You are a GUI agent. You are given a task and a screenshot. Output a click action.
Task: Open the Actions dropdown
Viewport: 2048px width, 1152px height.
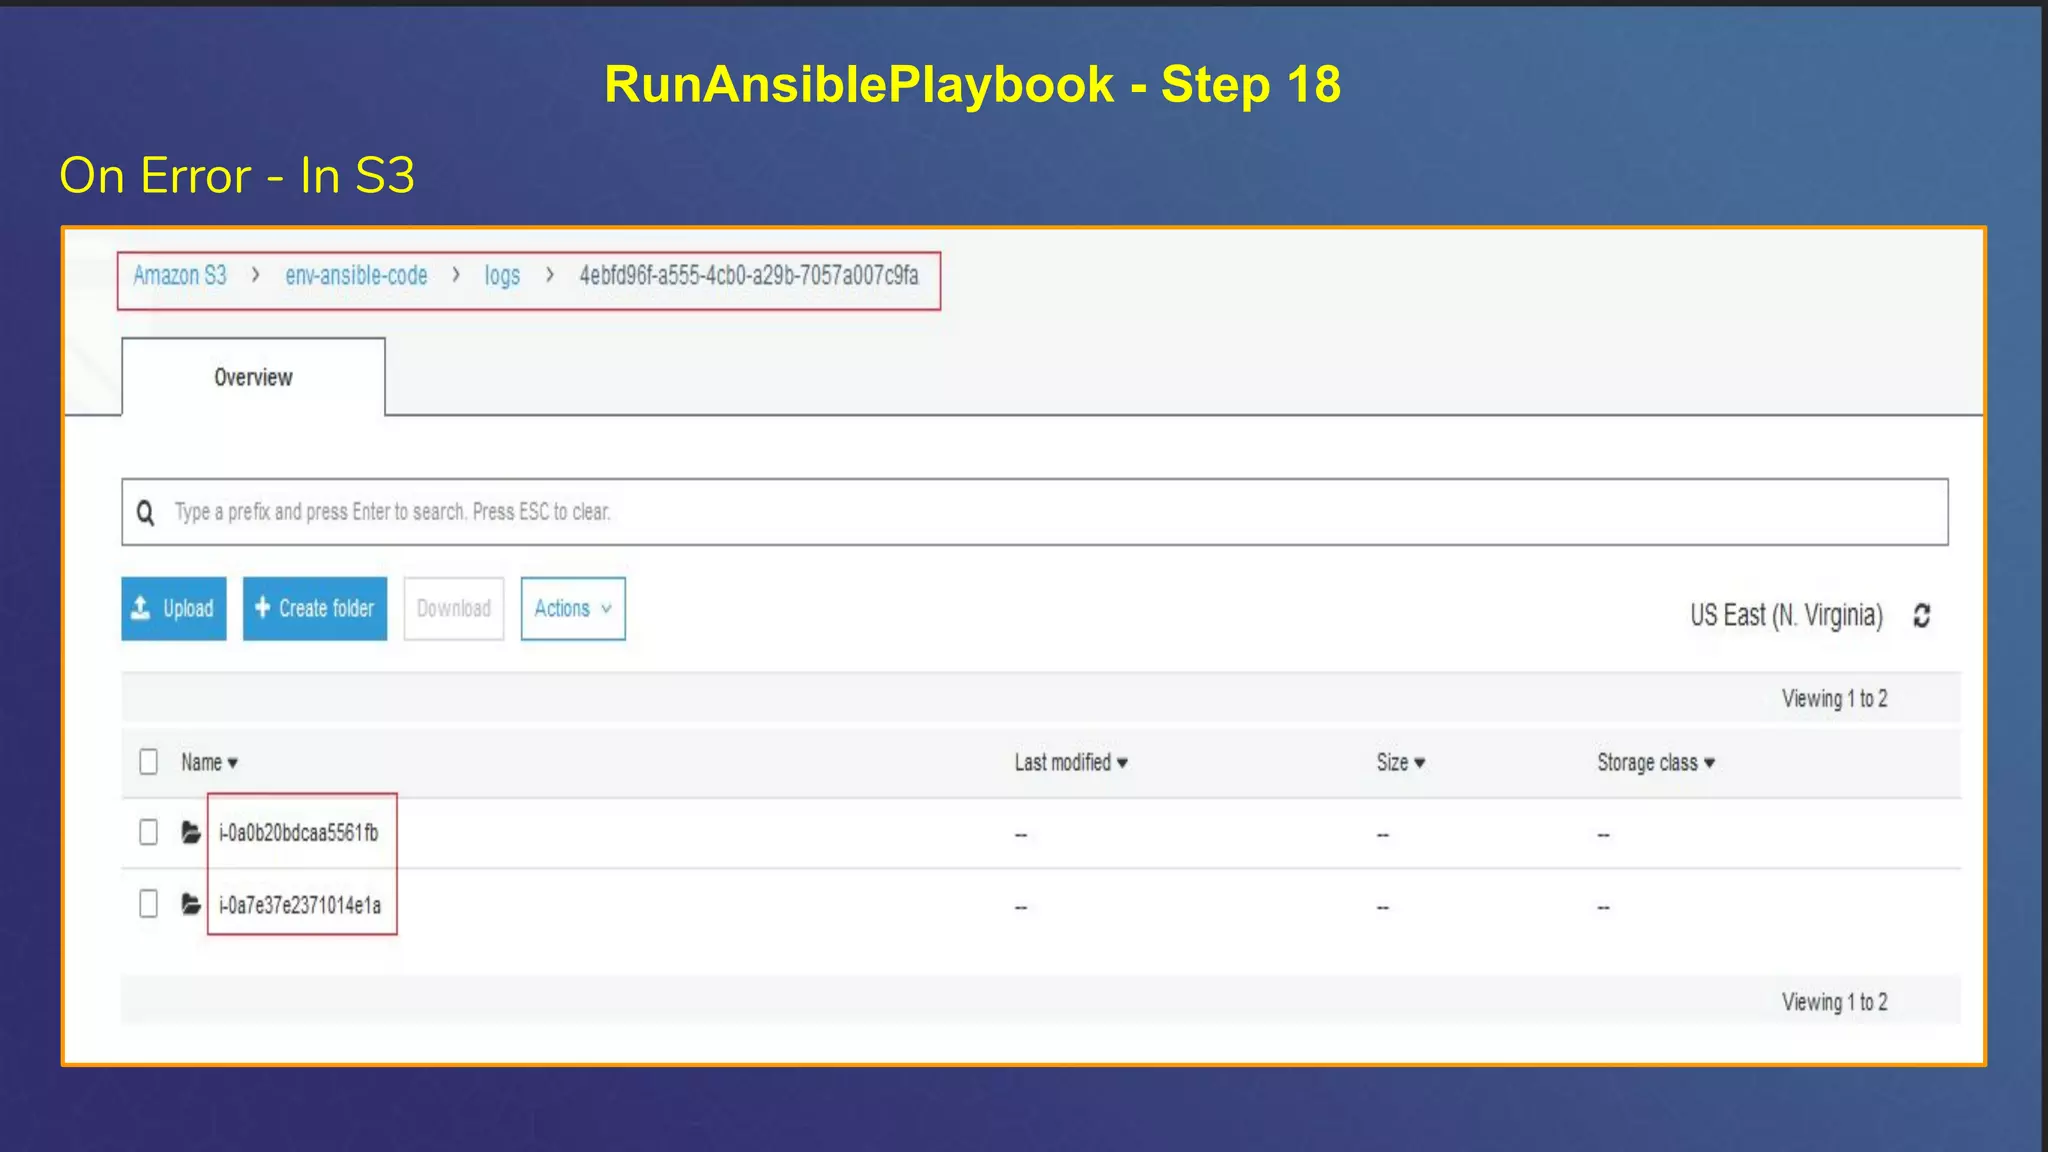coord(573,608)
